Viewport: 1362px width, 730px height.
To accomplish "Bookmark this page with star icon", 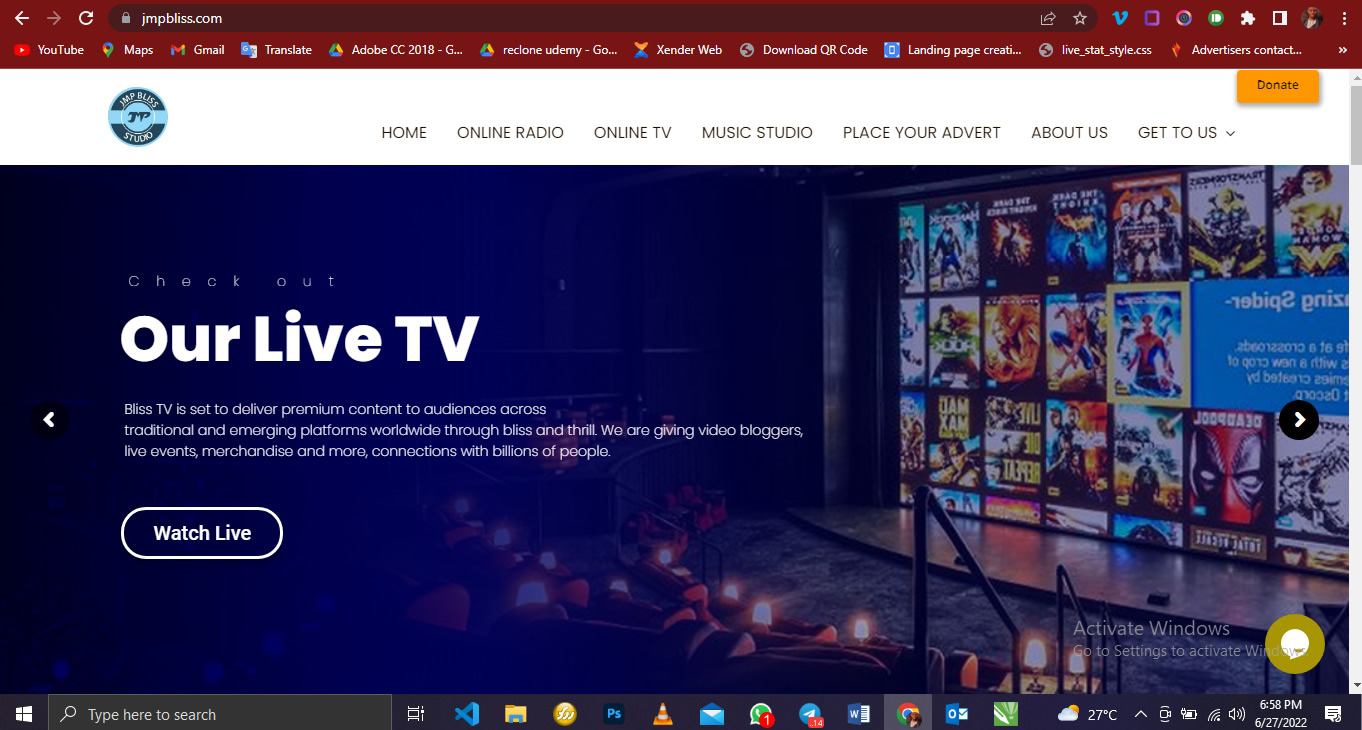I will 1080,18.
